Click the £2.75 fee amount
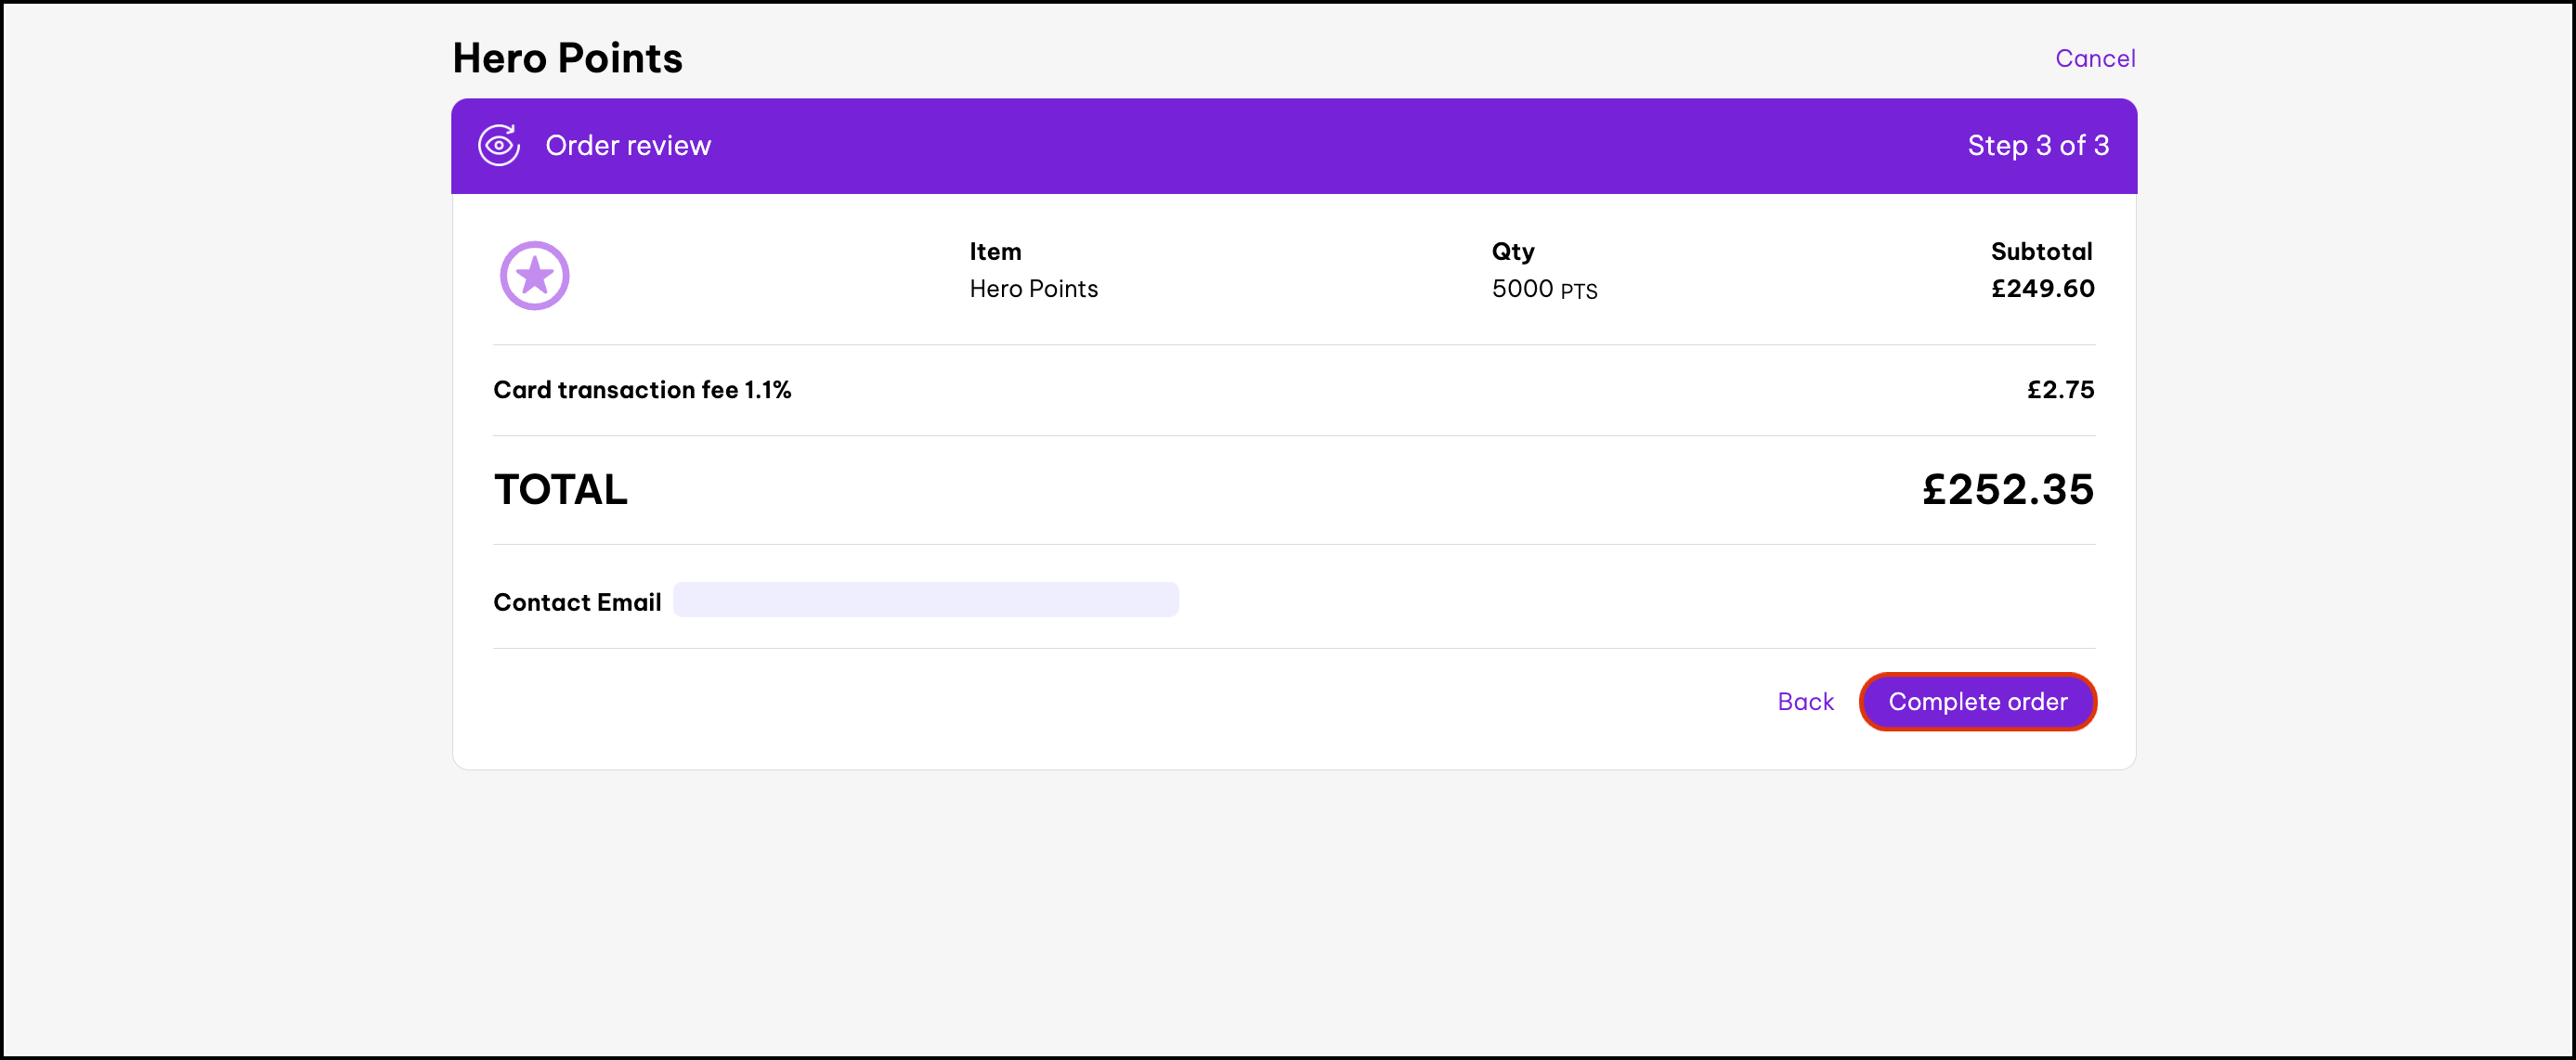The height and width of the screenshot is (1060, 2576). coord(2059,390)
